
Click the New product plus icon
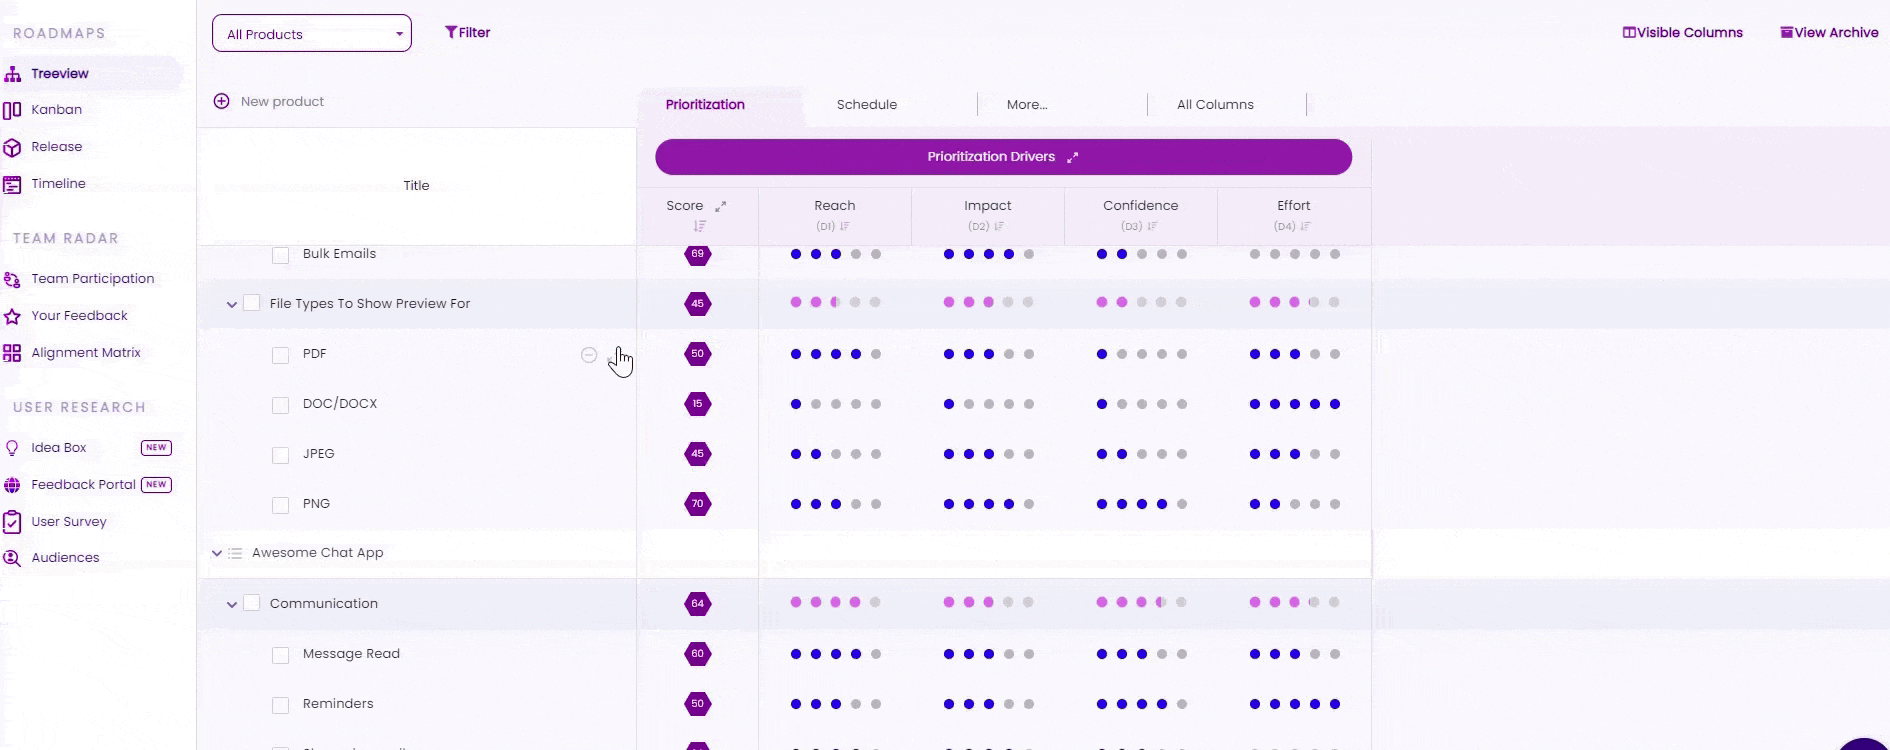pyautogui.click(x=222, y=101)
